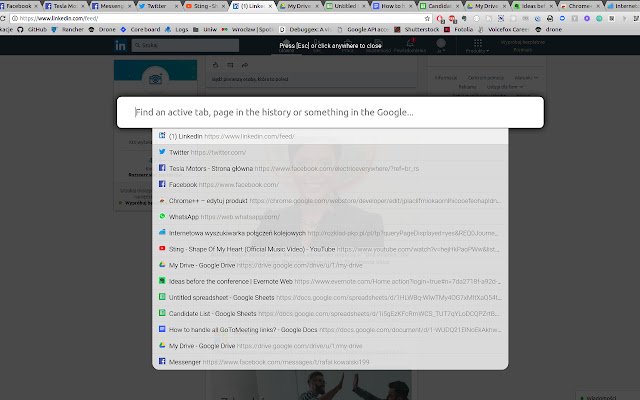640x400 pixels.
Task: Pick 'Internetowa wyszukiwarka połączeń kolejowych' in the list
Action: (x=330, y=233)
